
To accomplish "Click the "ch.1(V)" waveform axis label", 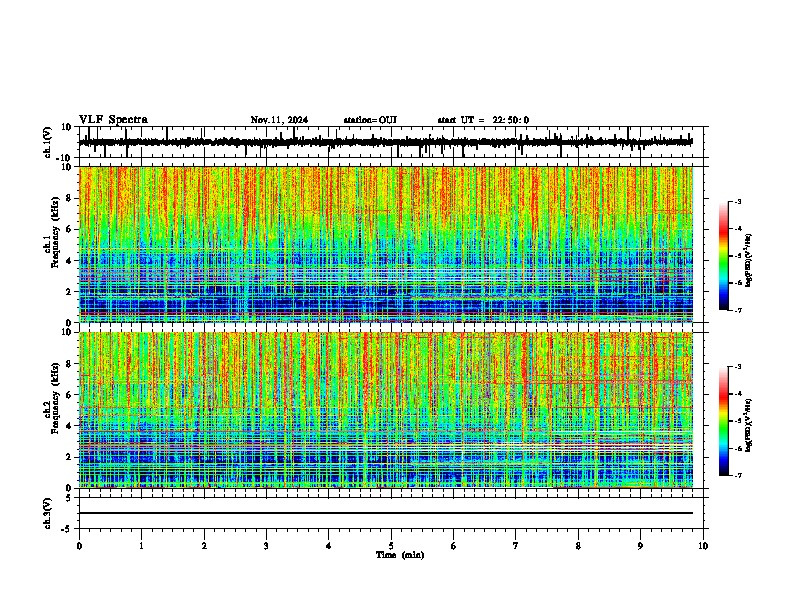I will click(48, 142).
